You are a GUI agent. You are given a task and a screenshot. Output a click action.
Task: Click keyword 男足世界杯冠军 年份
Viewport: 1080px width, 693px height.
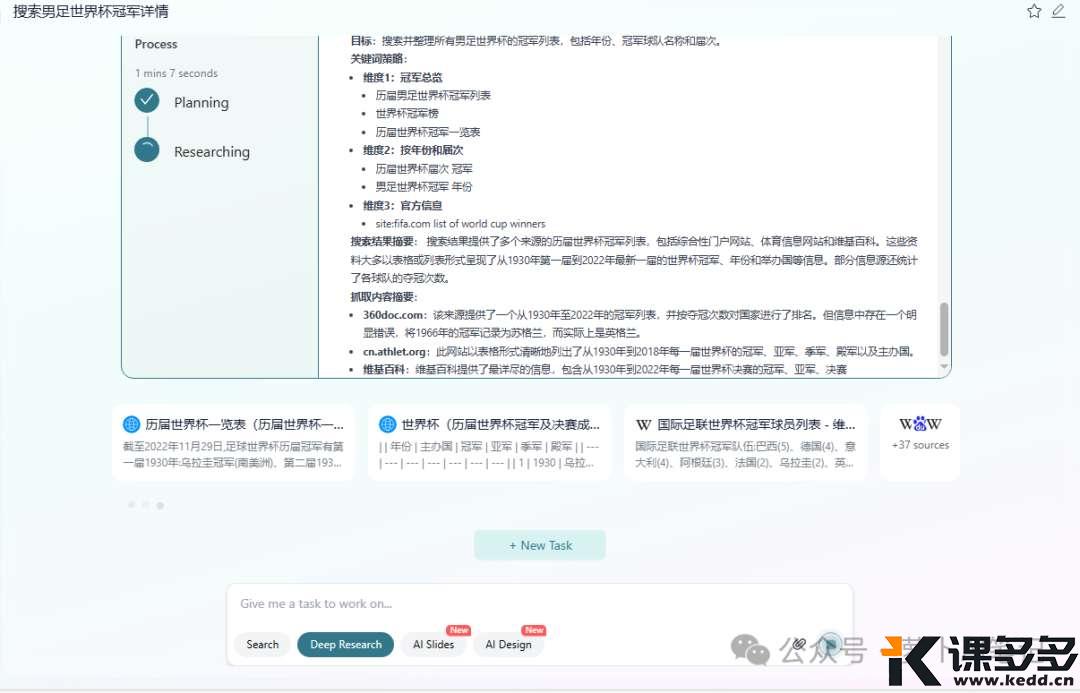[x=424, y=186]
